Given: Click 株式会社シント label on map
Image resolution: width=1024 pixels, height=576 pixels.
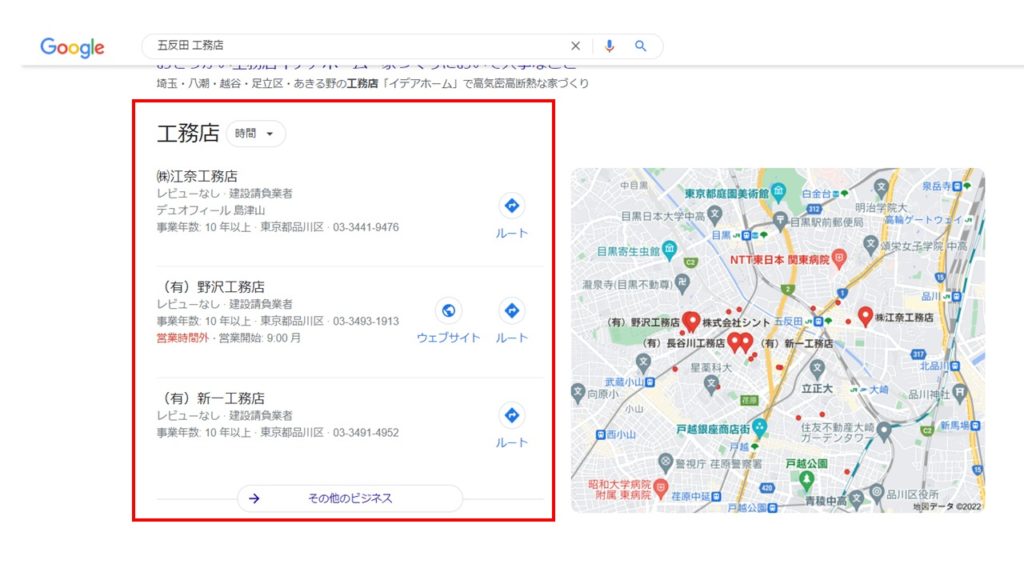Looking at the screenshot, I should click(x=736, y=323).
